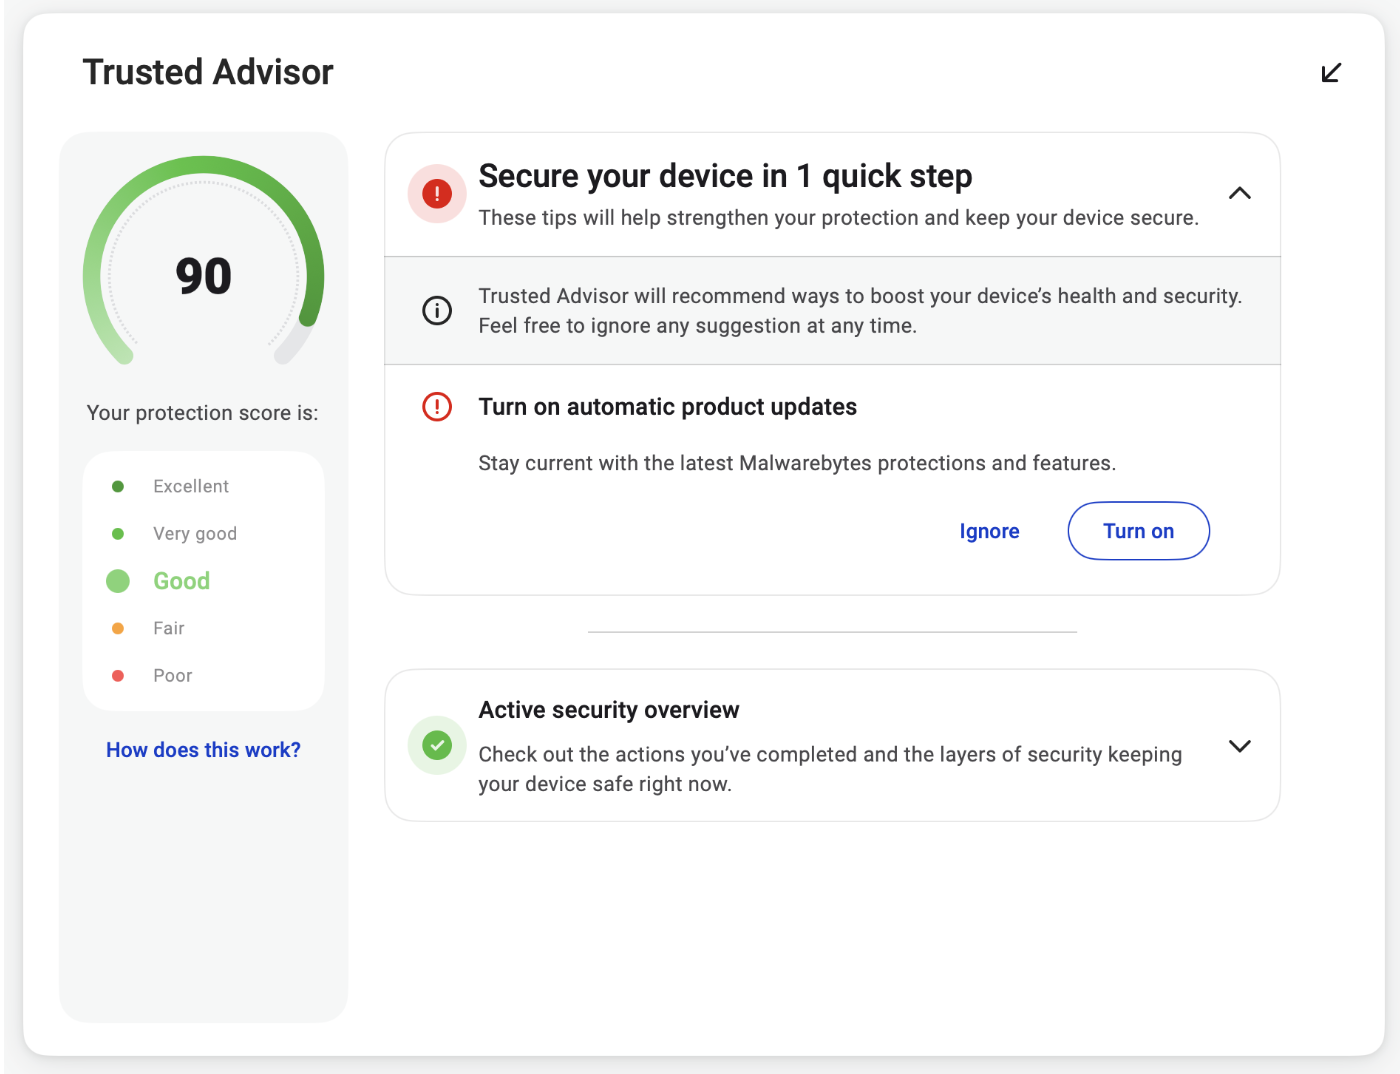Collapse the Secure your device section chevron
1400x1074 pixels.
pyautogui.click(x=1240, y=193)
